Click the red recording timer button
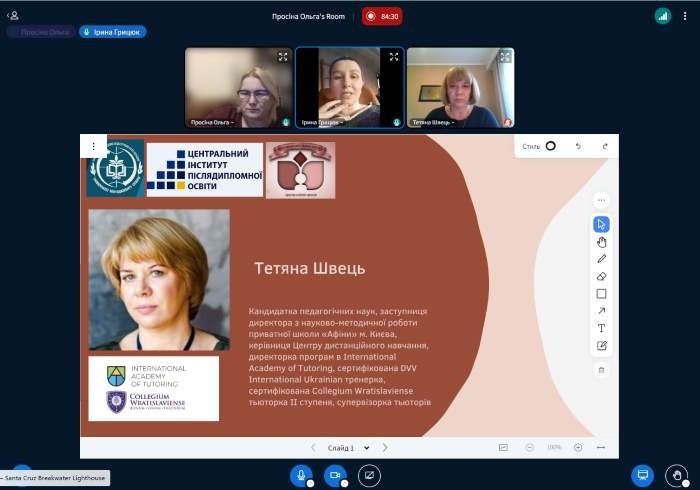 (382, 16)
